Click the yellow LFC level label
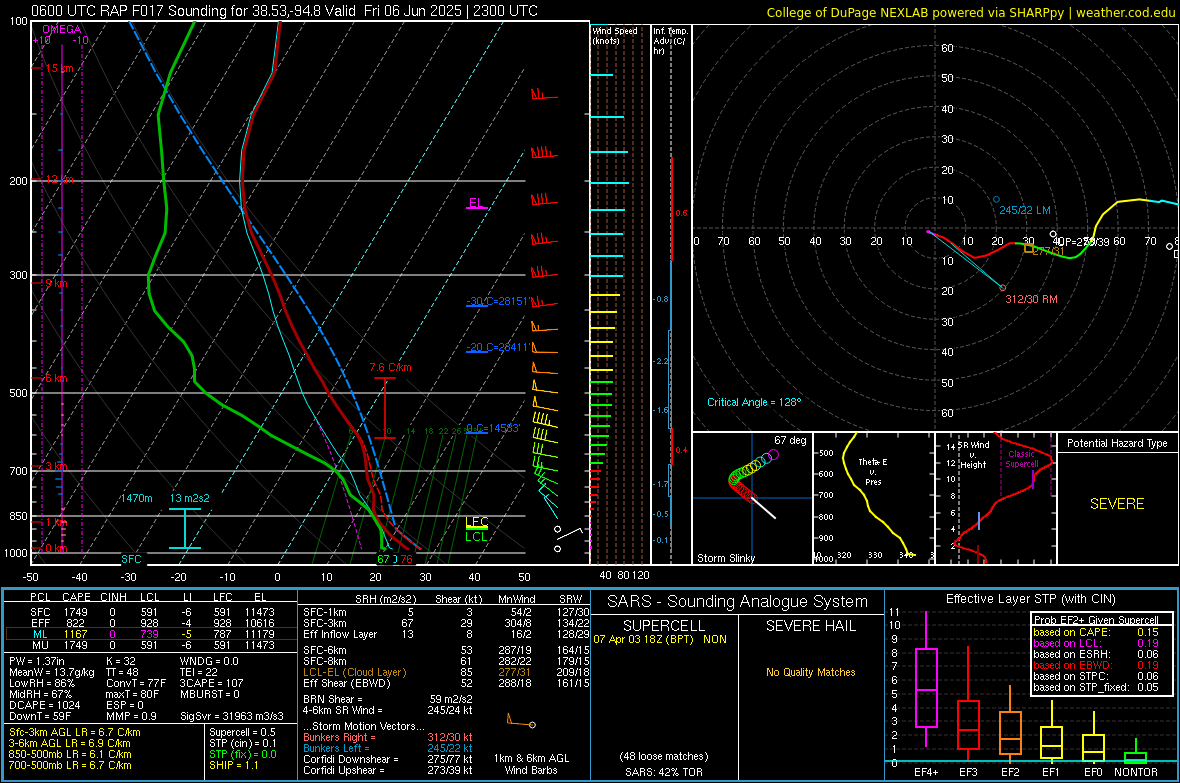This screenshot has height=783, width=1180. pos(476,522)
